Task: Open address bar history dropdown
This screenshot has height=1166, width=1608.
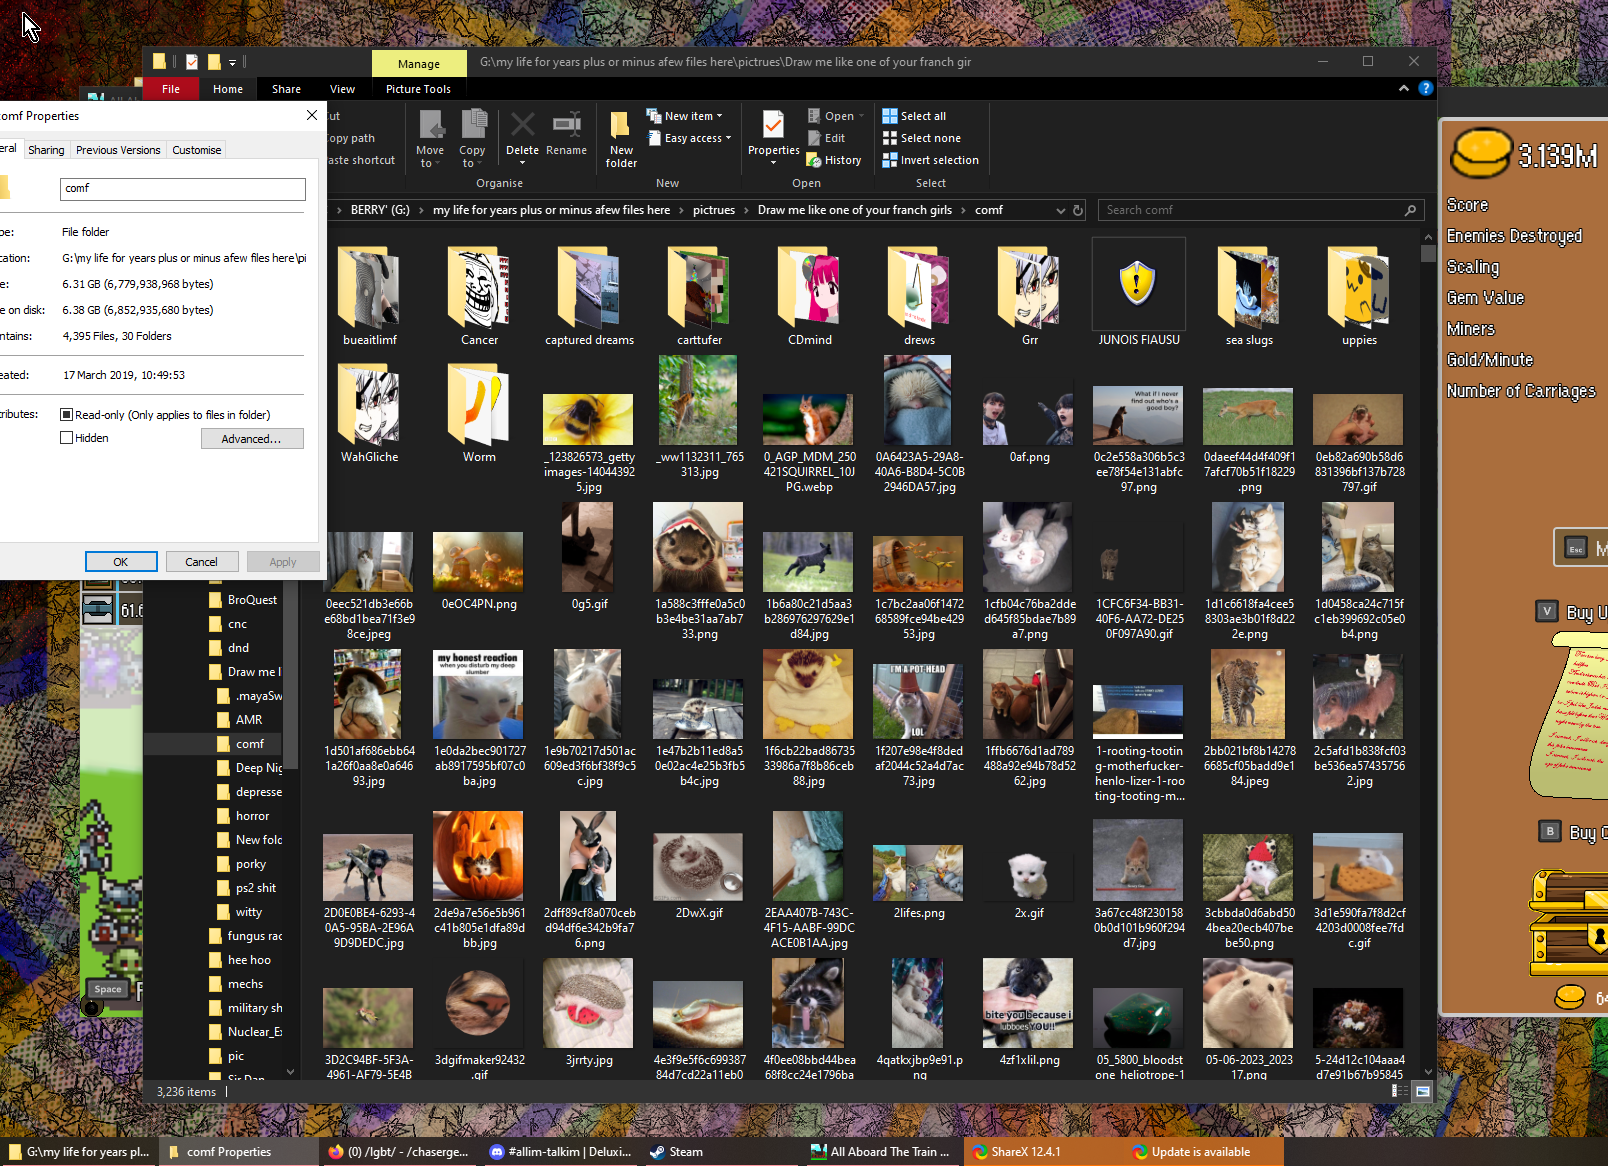Action: [1060, 210]
